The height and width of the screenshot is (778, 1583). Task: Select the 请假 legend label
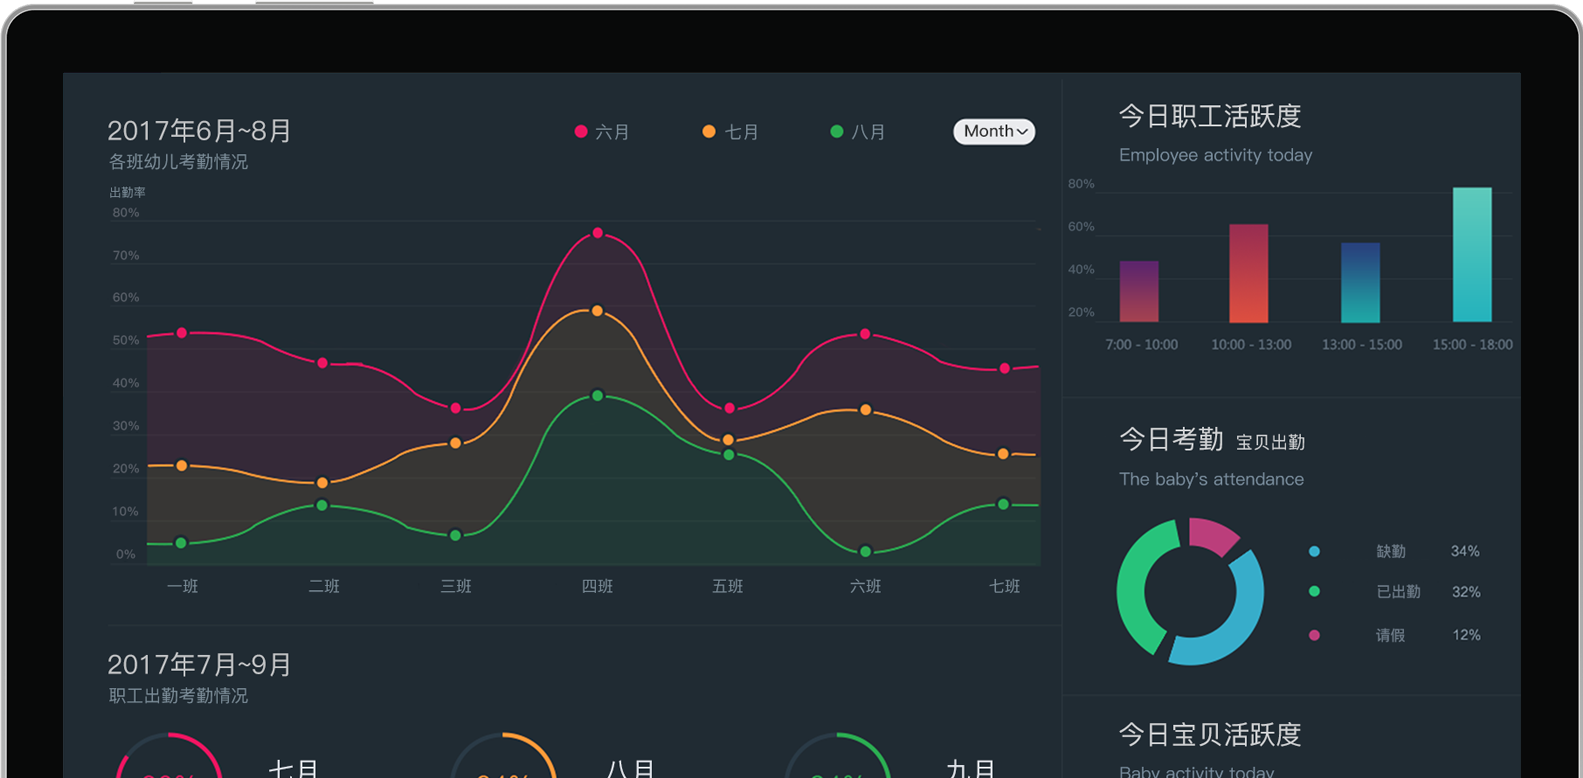[x=1390, y=635]
